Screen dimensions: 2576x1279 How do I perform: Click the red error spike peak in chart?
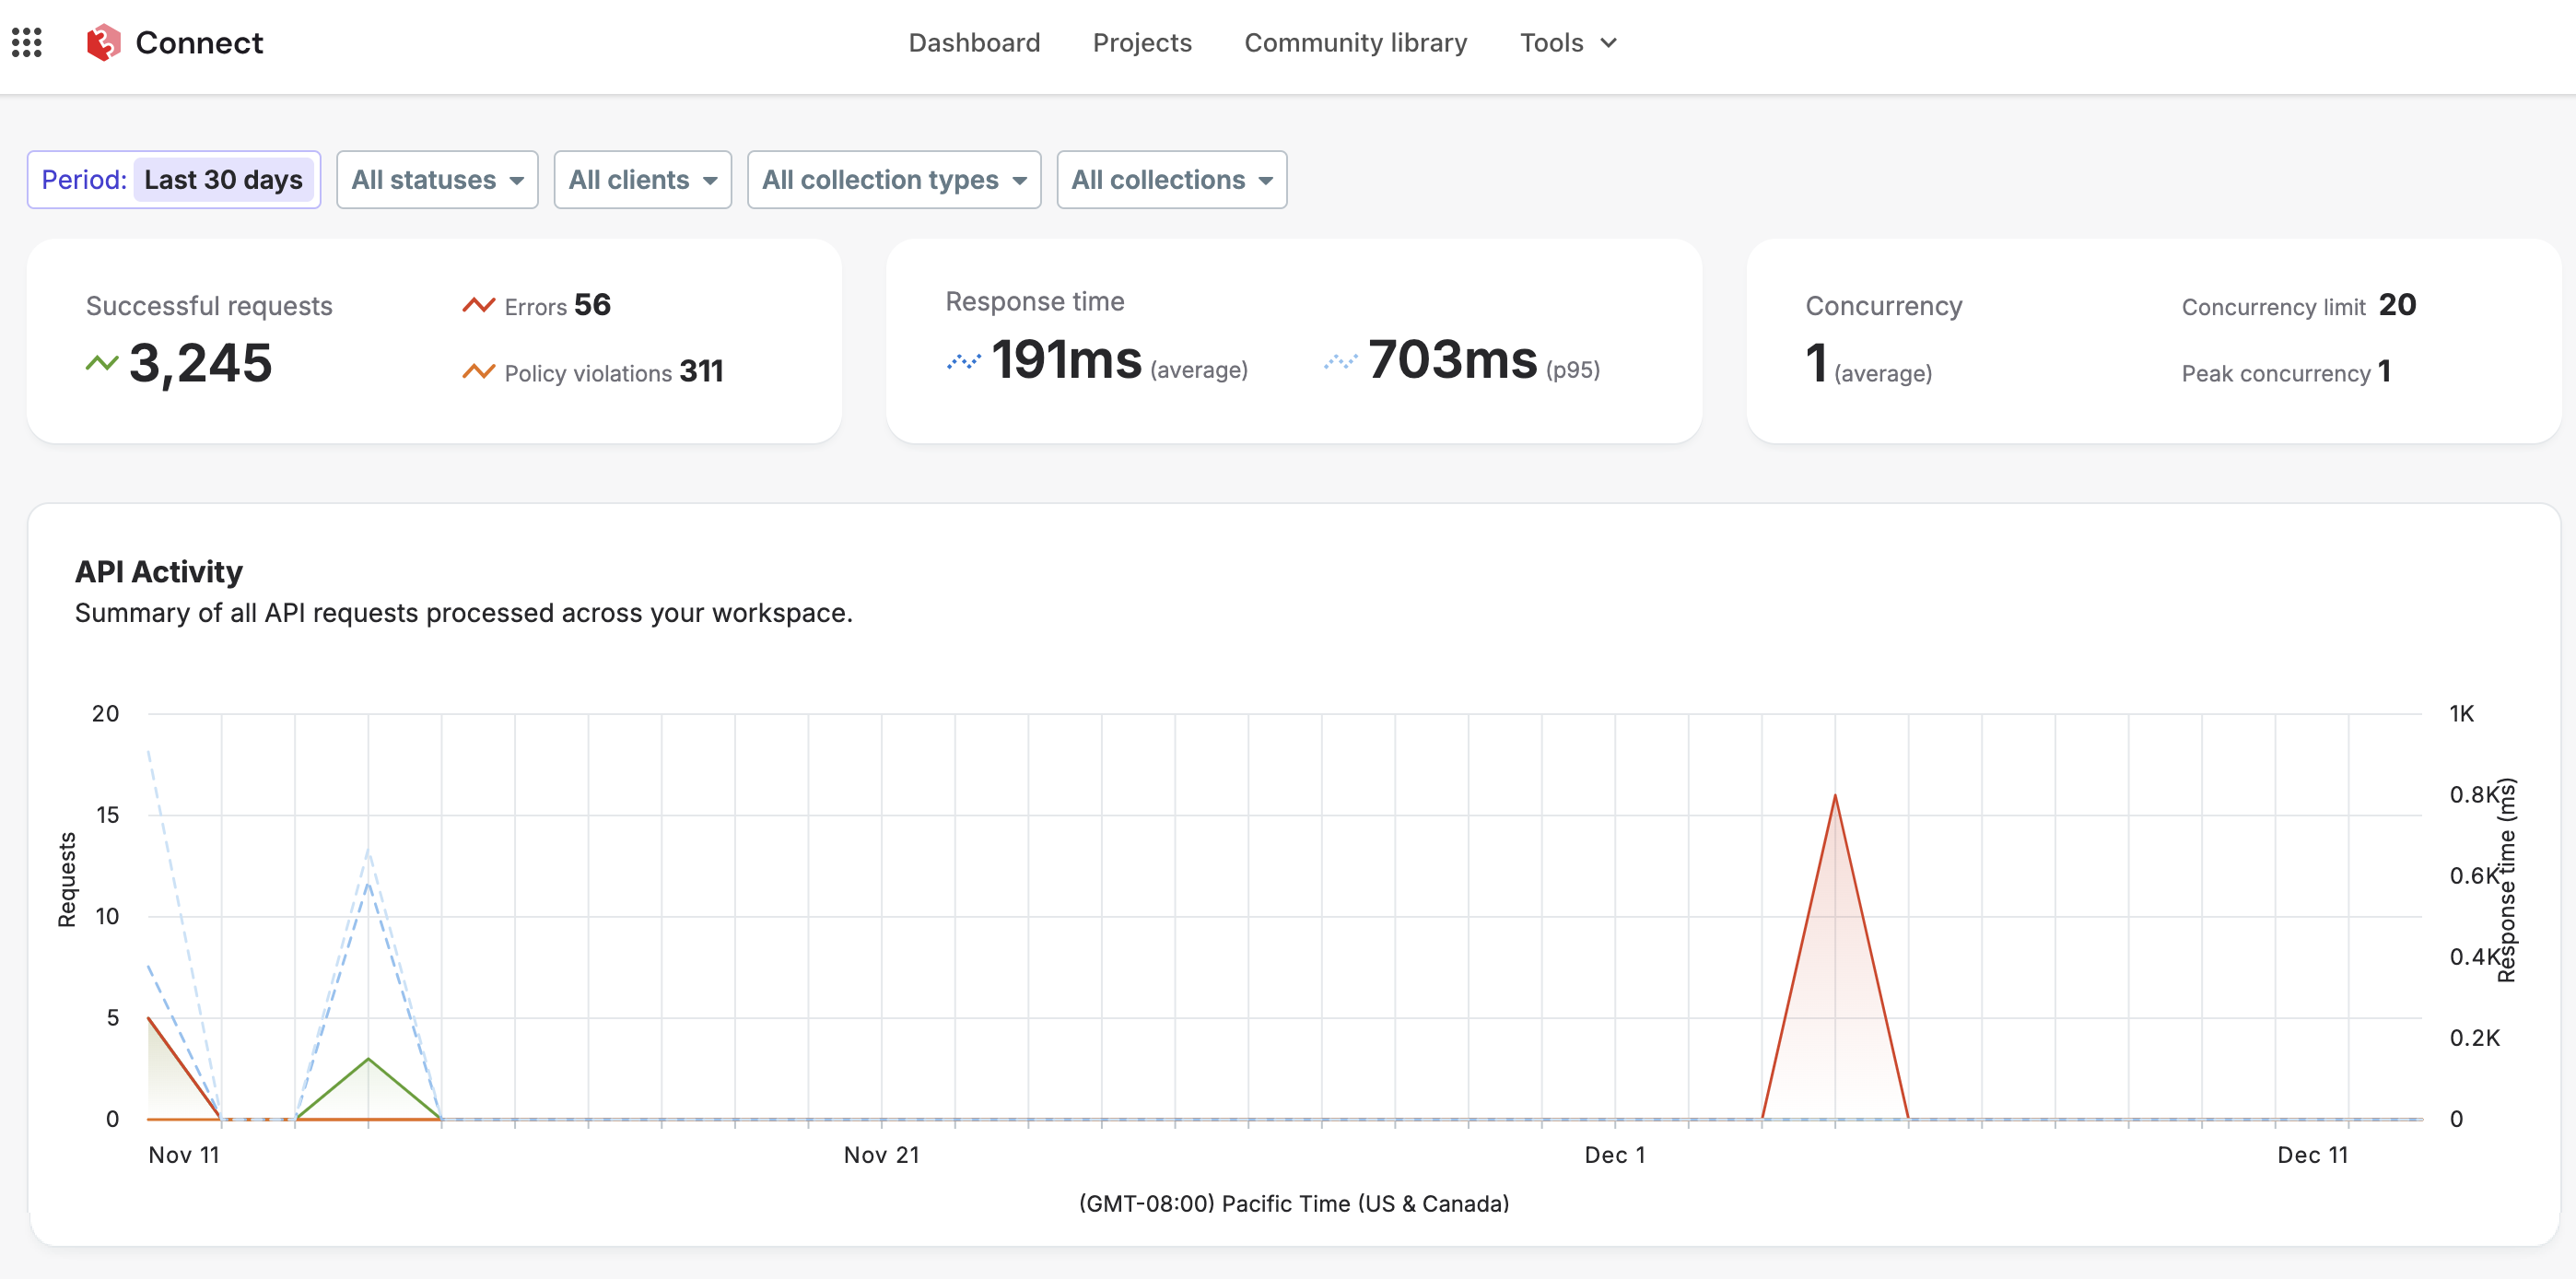click(1835, 796)
